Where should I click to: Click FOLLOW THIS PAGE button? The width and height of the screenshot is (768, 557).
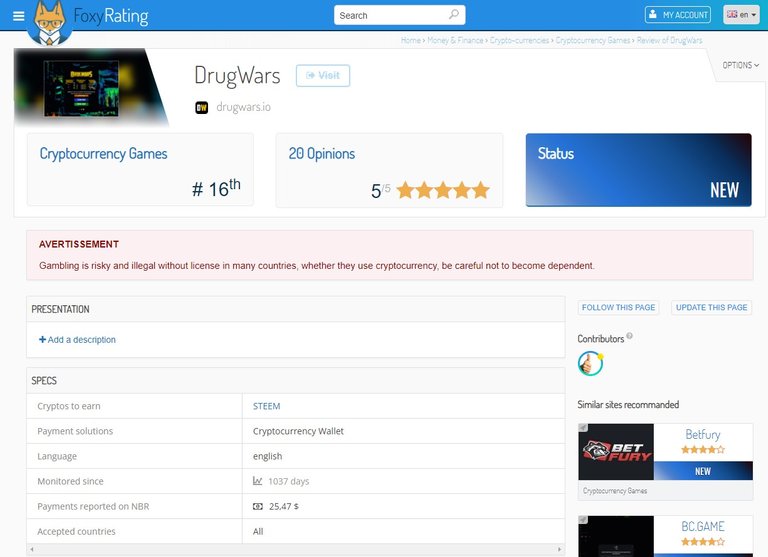[618, 308]
